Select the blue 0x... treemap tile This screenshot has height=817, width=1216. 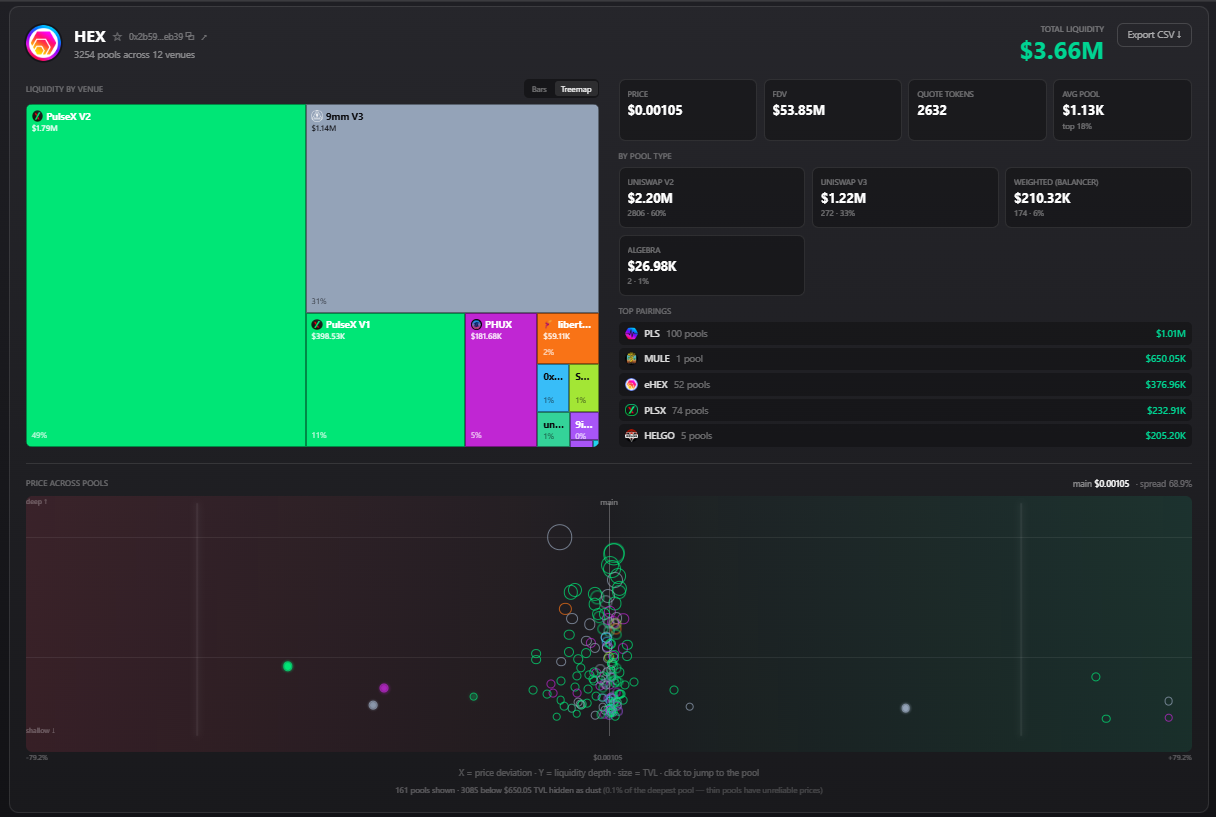coord(553,388)
